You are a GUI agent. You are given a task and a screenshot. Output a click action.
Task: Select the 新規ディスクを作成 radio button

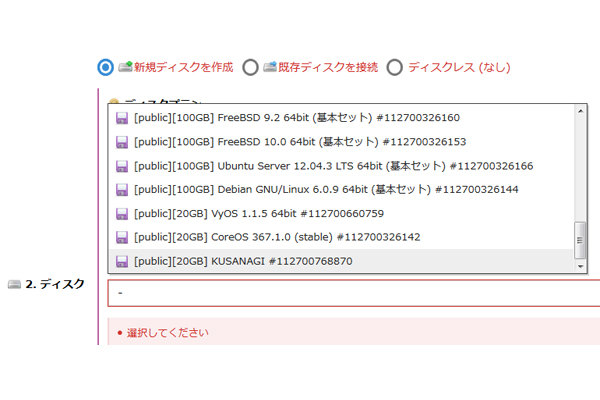coord(106,67)
